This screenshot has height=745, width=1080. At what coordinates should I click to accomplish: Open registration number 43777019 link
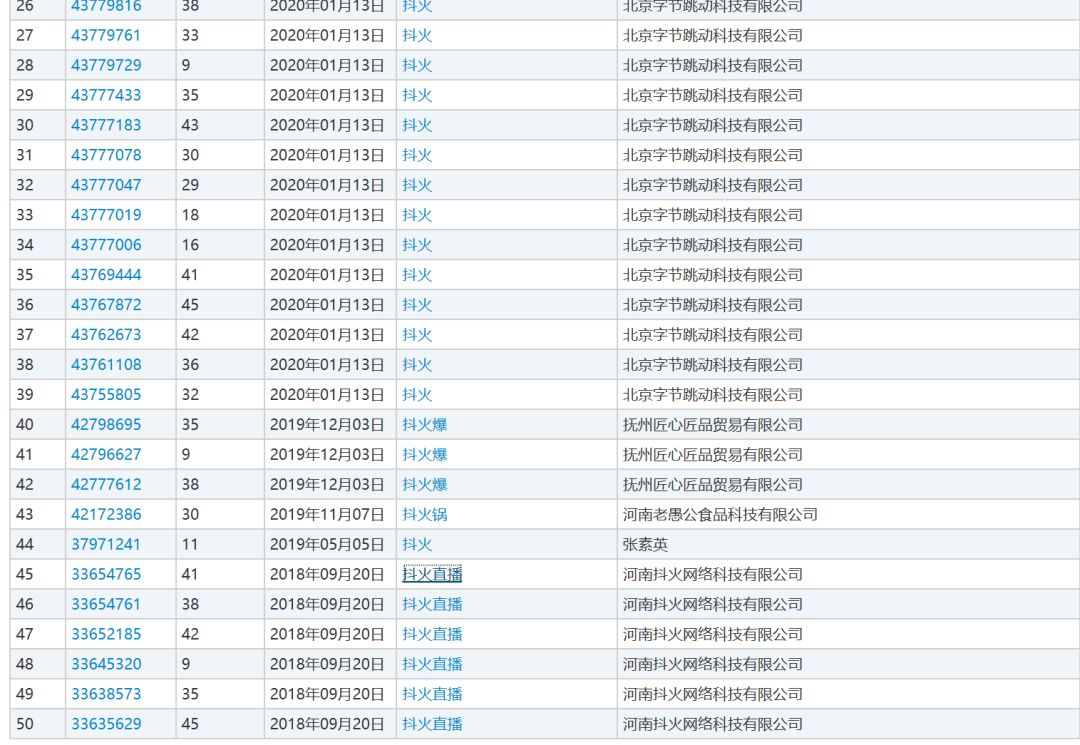pos(106,215)
